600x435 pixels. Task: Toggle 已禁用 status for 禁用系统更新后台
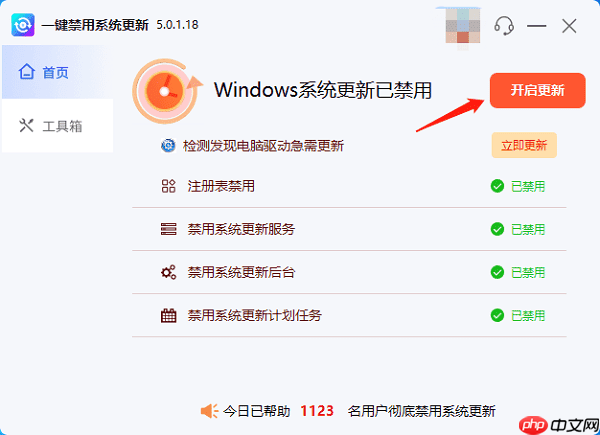(x=518, y=272)
